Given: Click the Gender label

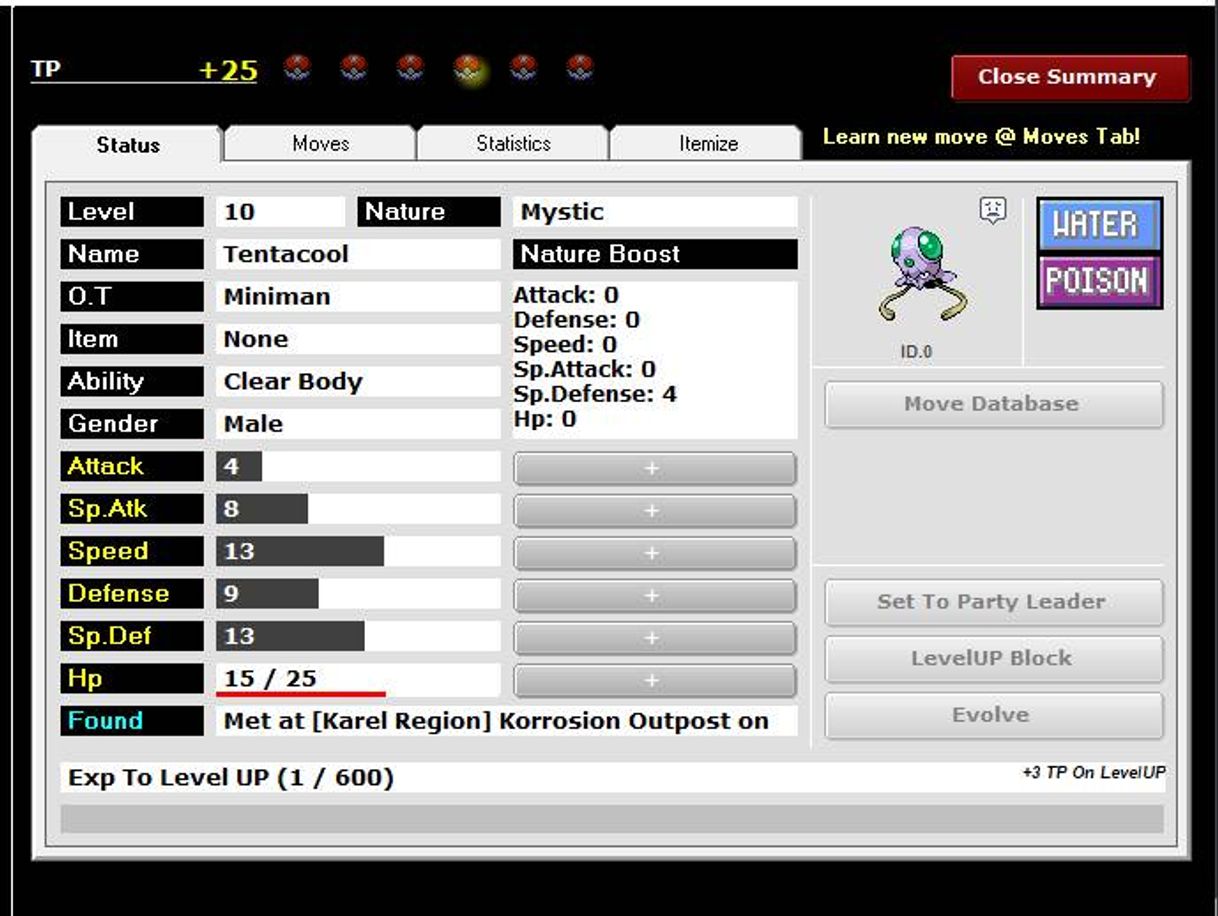Looking at the screenshot, I should [132, 424].
